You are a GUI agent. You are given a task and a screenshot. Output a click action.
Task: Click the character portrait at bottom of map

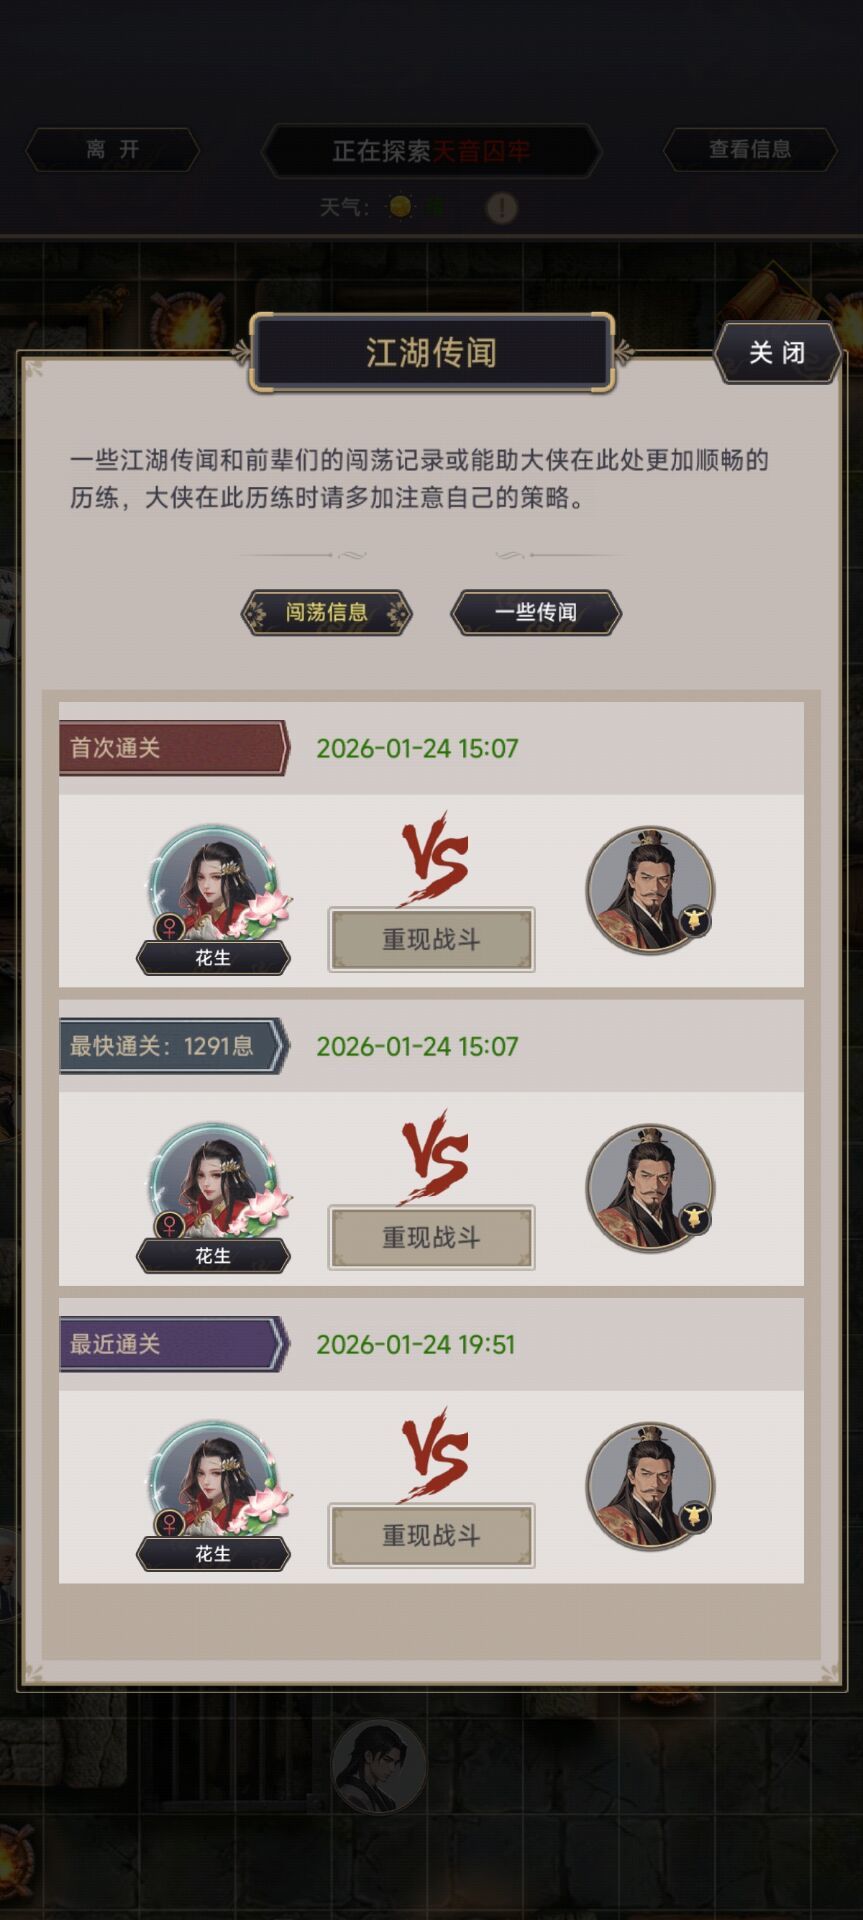click(x=379, y=1766)
